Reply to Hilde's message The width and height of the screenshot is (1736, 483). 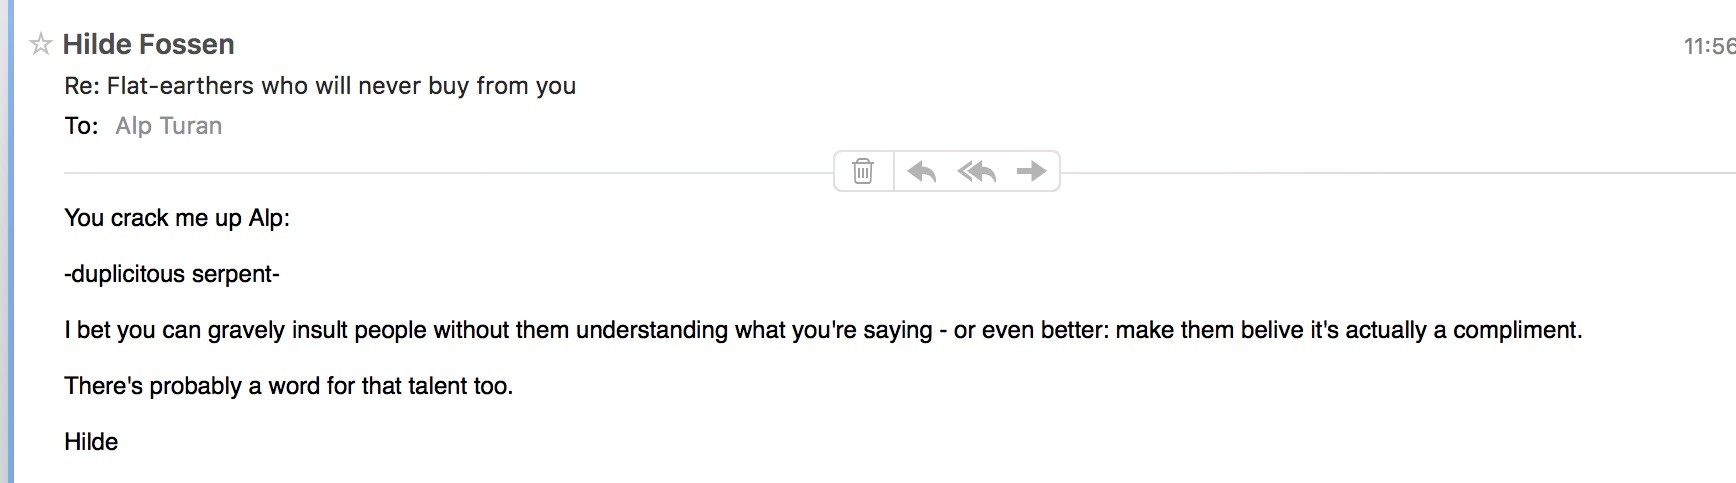(x=921, y=171)
